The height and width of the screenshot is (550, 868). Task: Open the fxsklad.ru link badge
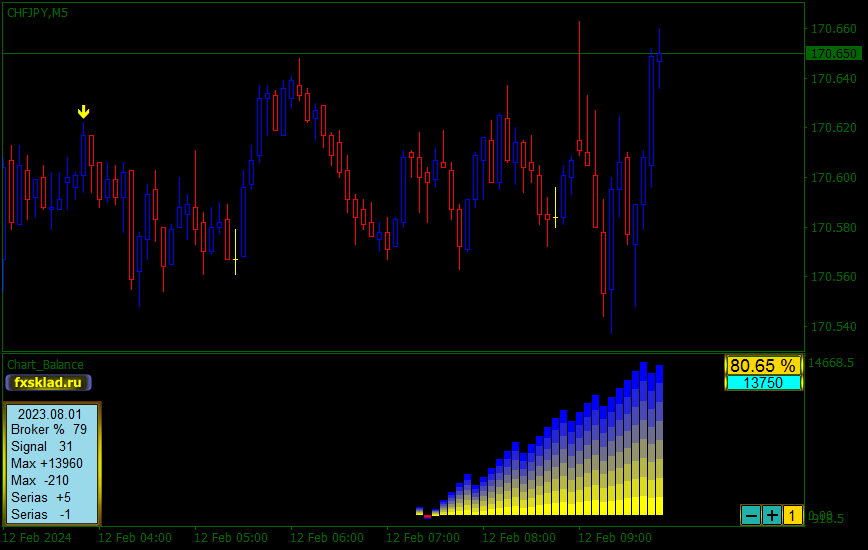coord(48,382)
